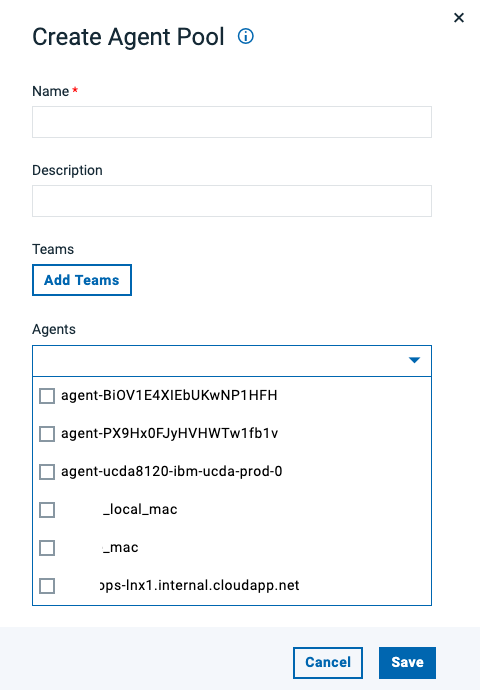This screenshot has width=480, height=690.
Task: Check agent-BiOV1E4XIEbUKwNP1HFH checkbox
Action: pyautogui.click(x=47, y=396)
